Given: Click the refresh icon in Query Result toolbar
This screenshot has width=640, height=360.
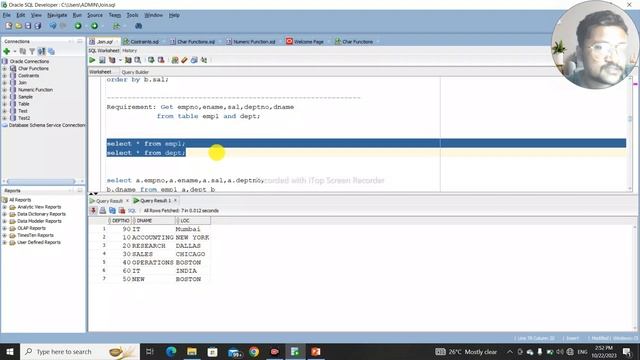Looking at the screenshot, I should click(112, 211).
